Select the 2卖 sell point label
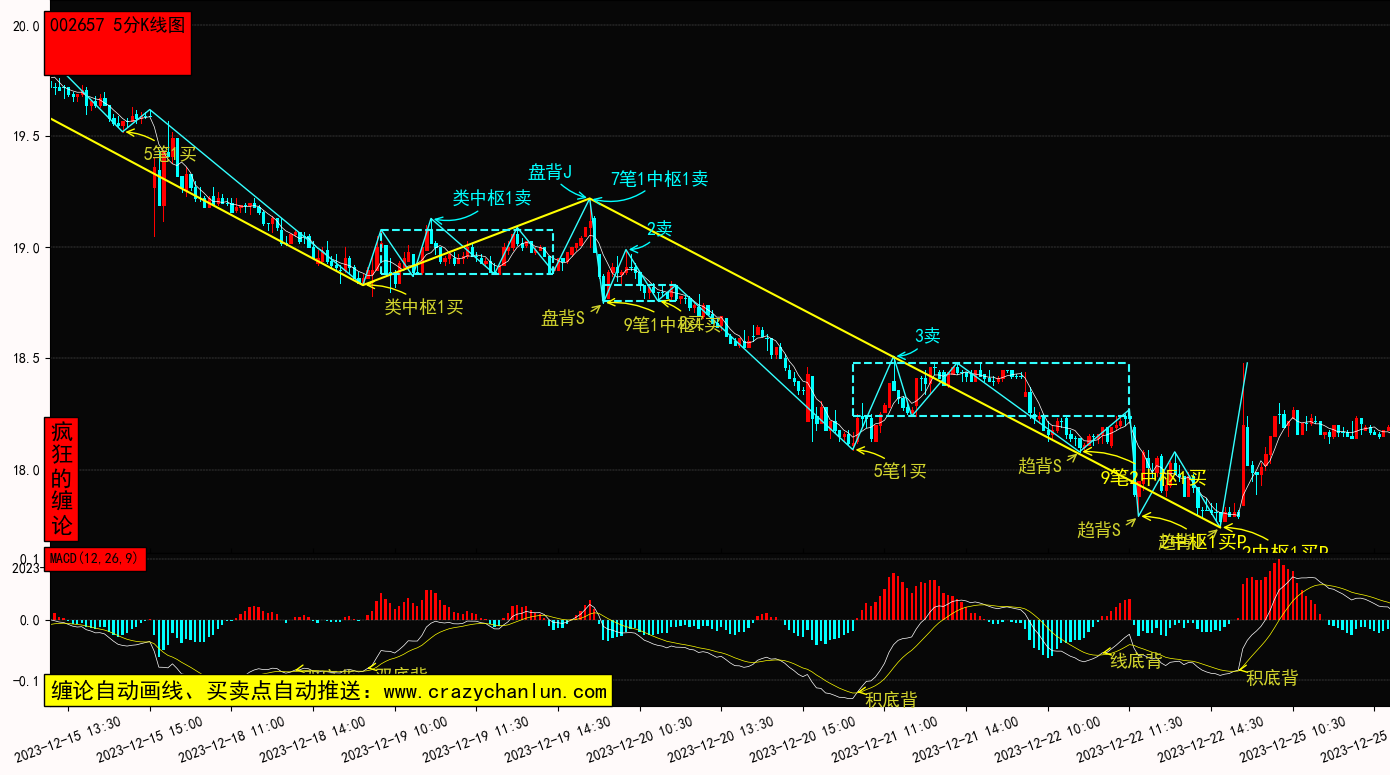Screen dimensions: 1390x775 pyautogui.click(x=659, y=228)
